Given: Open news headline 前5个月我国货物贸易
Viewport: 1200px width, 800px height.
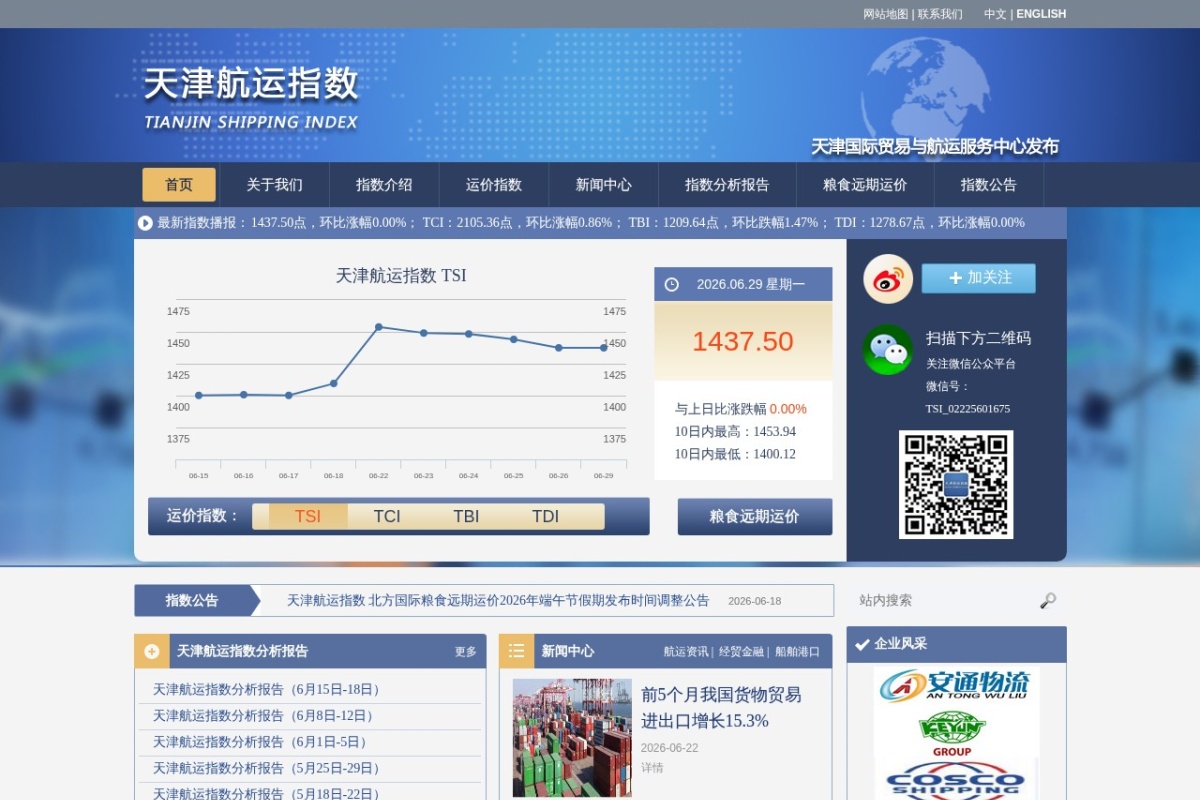Looking at the screenshot, I should pos(721,707).
